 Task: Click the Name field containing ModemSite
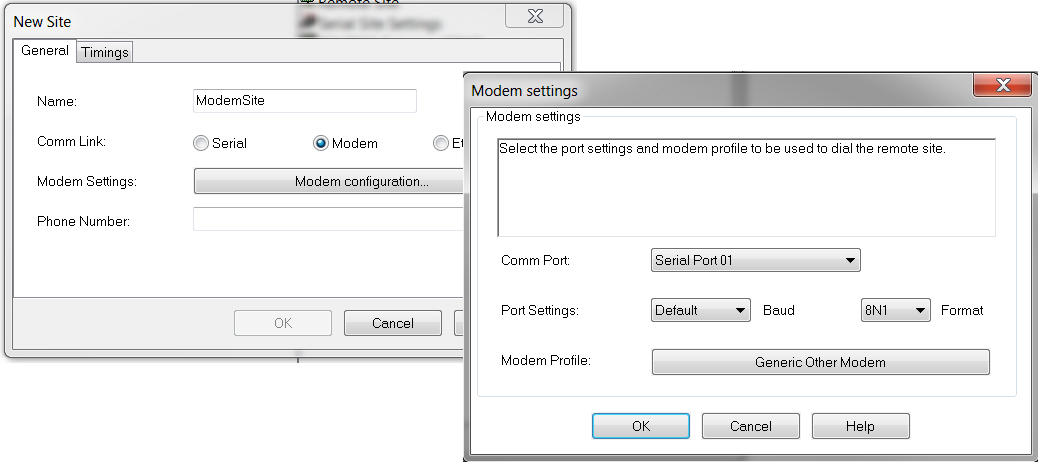[305, 101]
